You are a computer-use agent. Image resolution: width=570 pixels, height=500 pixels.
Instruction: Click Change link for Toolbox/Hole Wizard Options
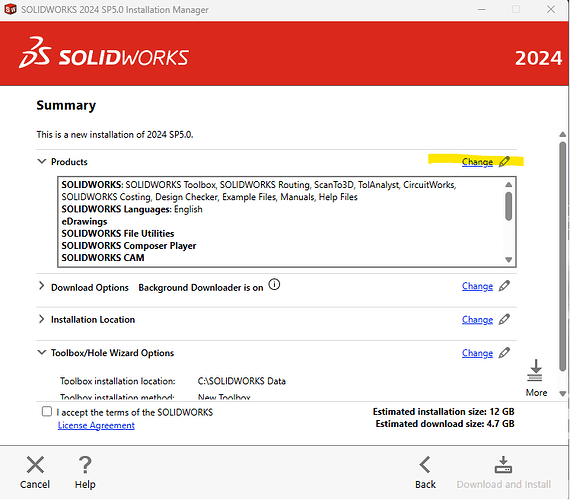[477, 353]
